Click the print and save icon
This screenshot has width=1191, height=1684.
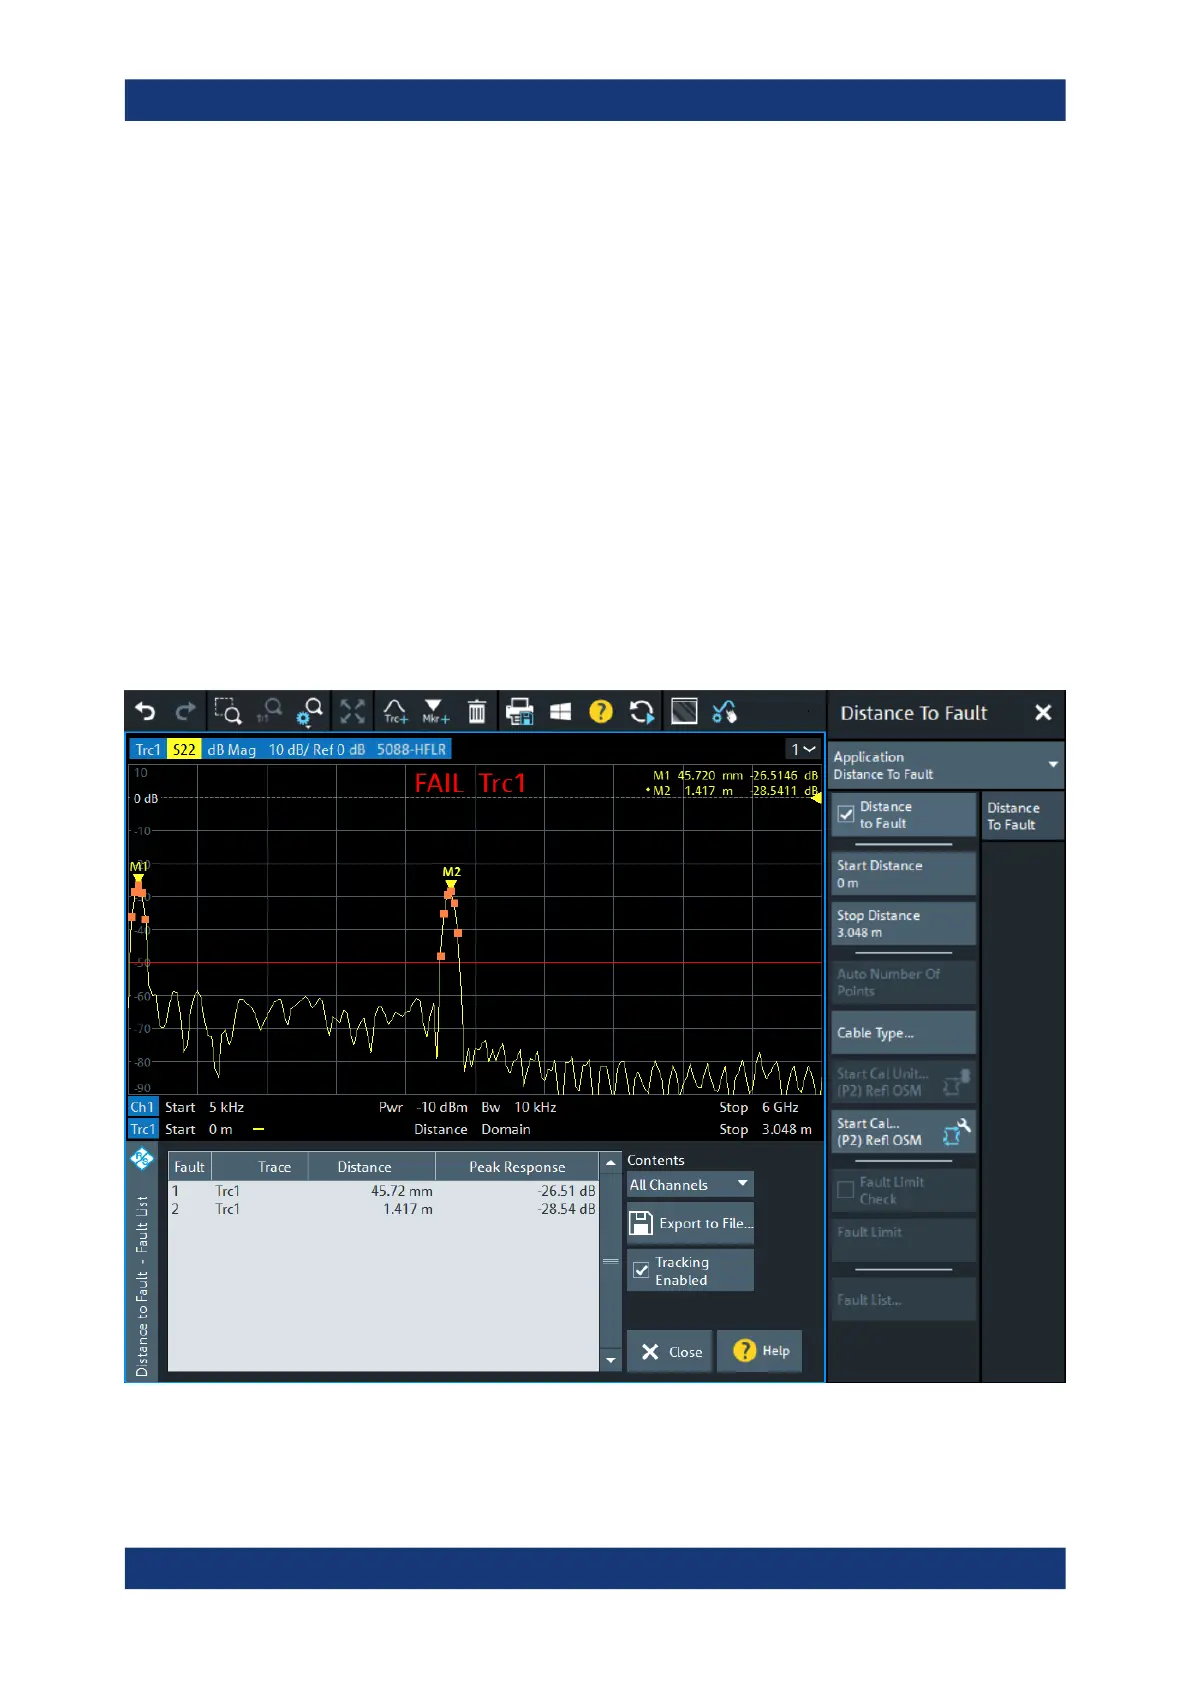click(519, 711)
